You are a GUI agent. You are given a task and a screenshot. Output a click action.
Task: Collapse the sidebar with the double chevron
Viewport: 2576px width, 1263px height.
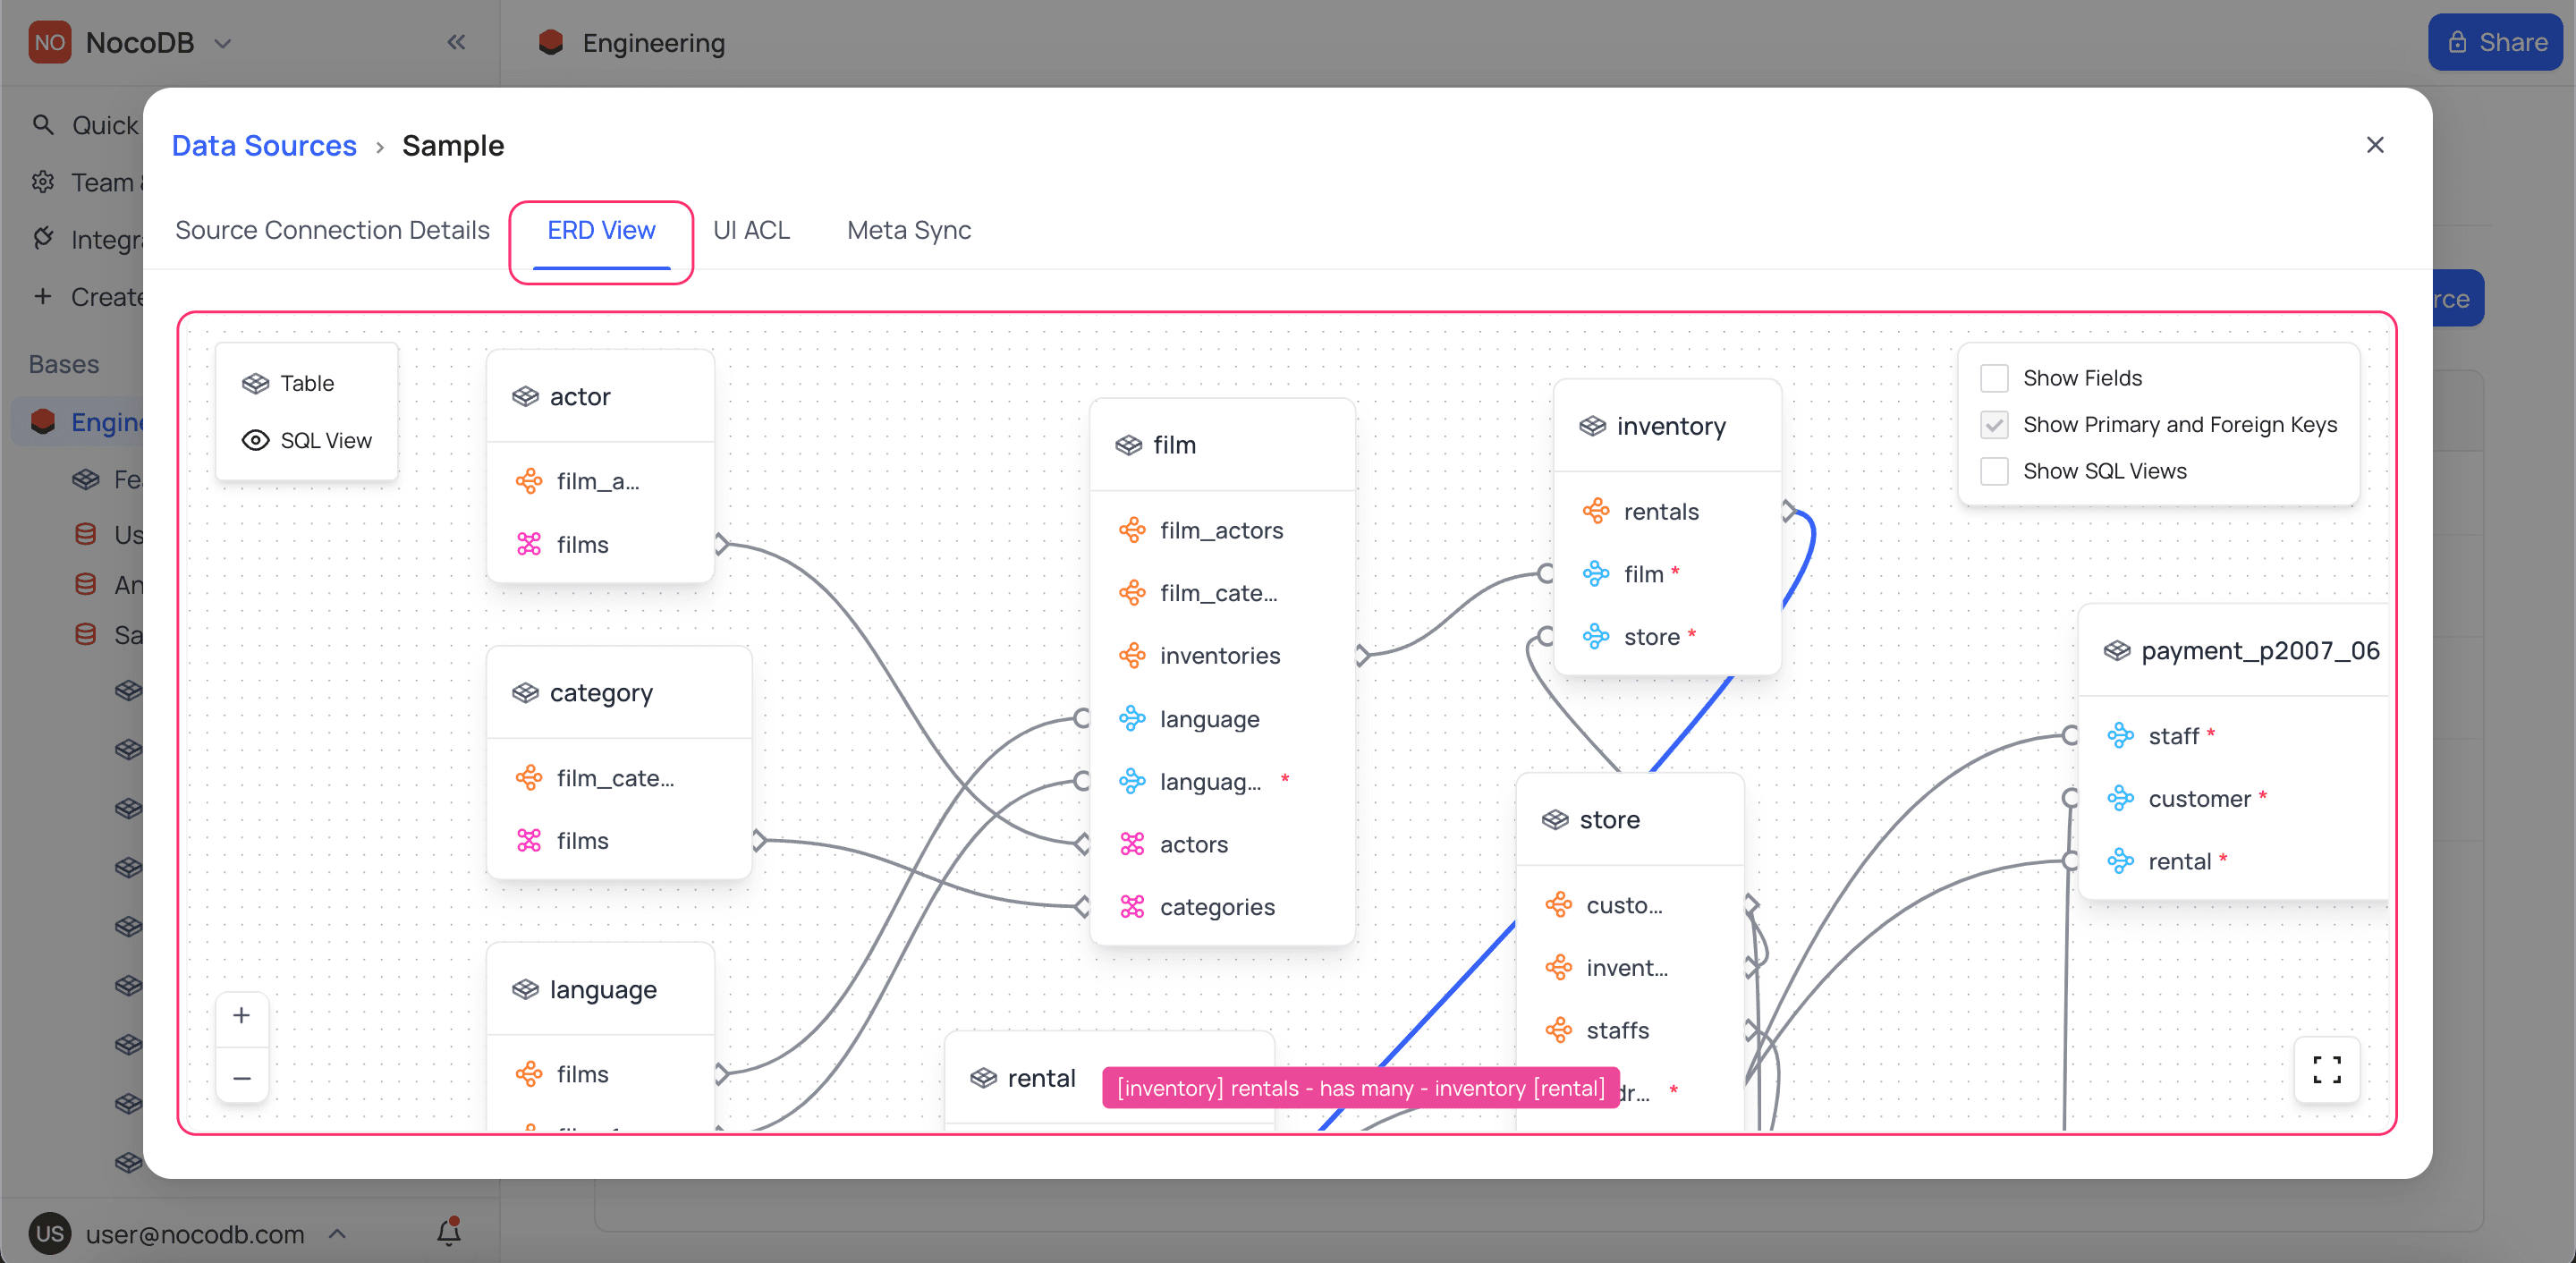click(x=456, y=42)
